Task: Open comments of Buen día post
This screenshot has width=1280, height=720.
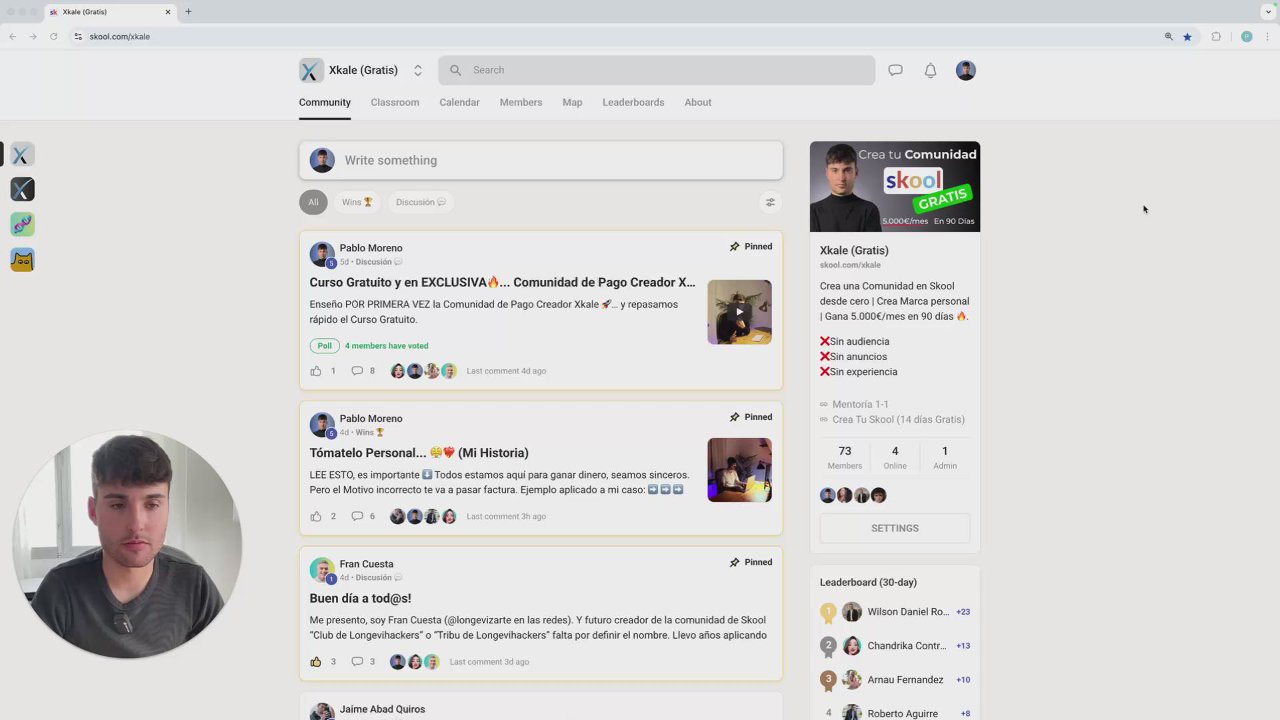Action: pyautogui.click(x=357, y=662)
